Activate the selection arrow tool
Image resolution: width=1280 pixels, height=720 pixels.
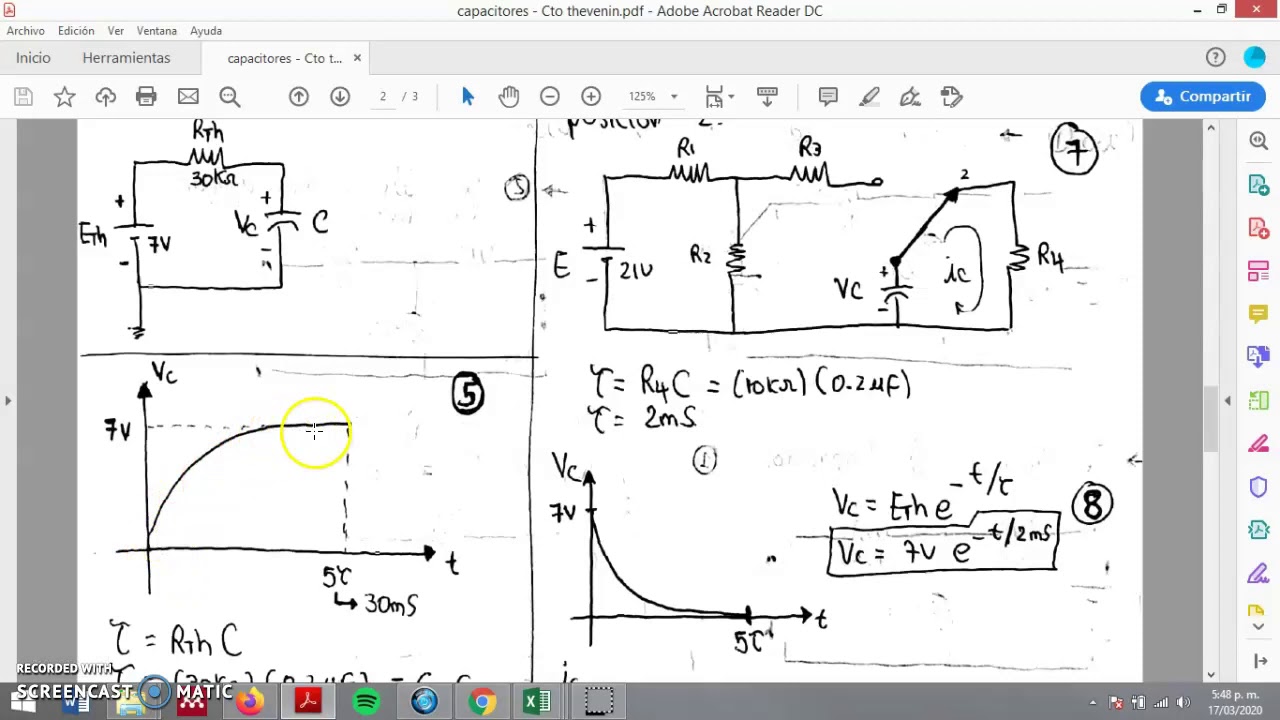tap(468, 96)
